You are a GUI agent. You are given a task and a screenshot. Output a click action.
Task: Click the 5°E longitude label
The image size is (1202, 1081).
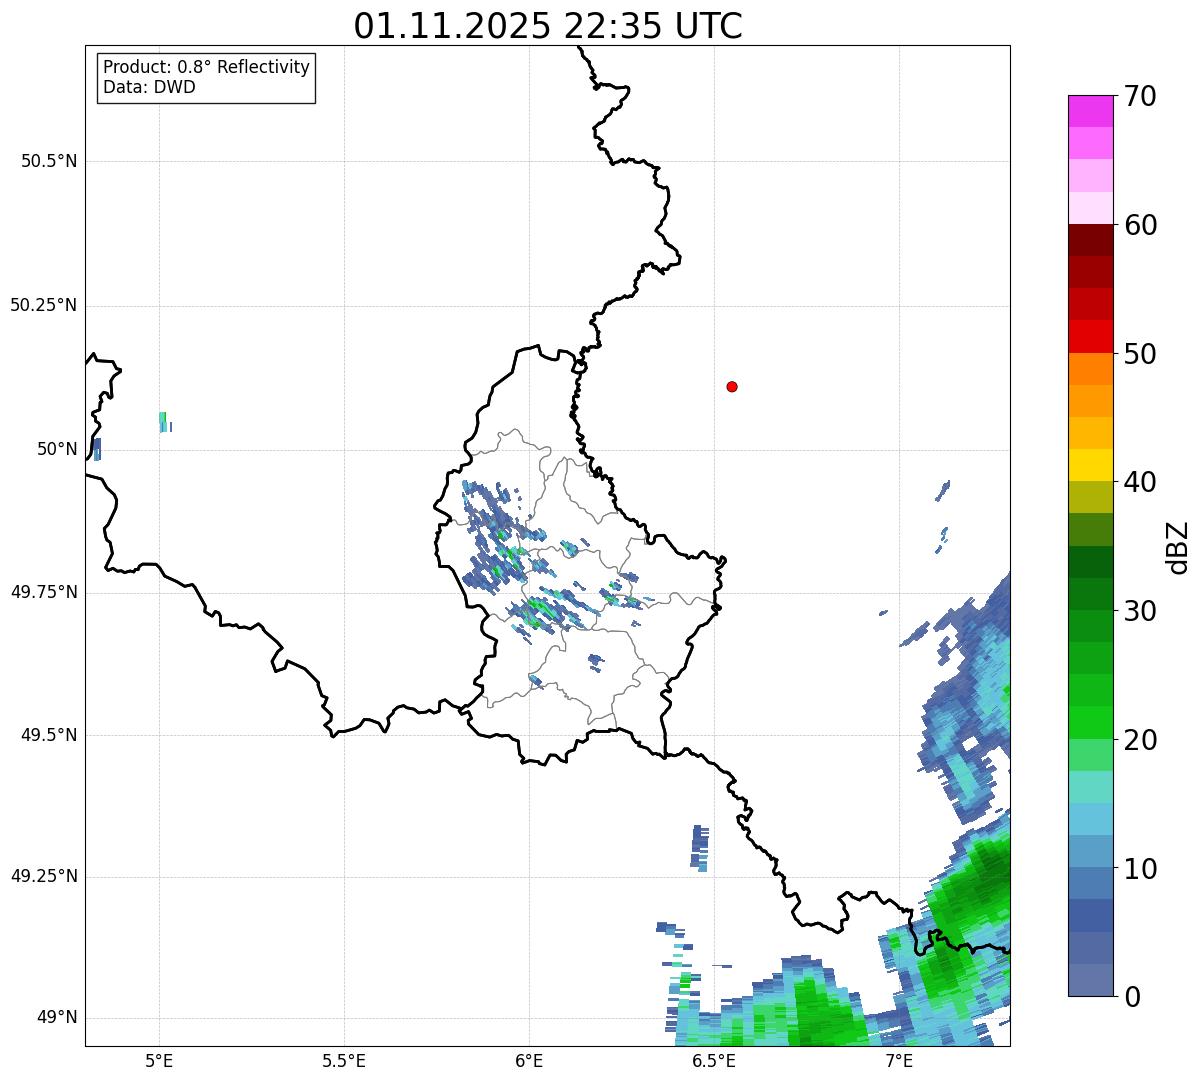click(159, 1060)
